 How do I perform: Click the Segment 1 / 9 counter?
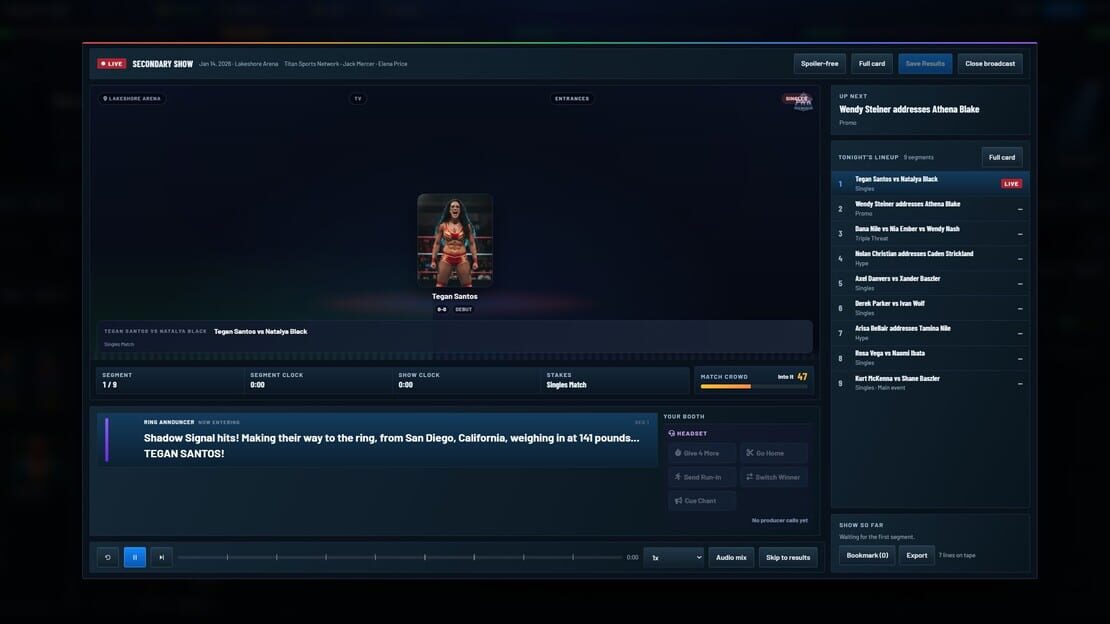pos(110,385)
